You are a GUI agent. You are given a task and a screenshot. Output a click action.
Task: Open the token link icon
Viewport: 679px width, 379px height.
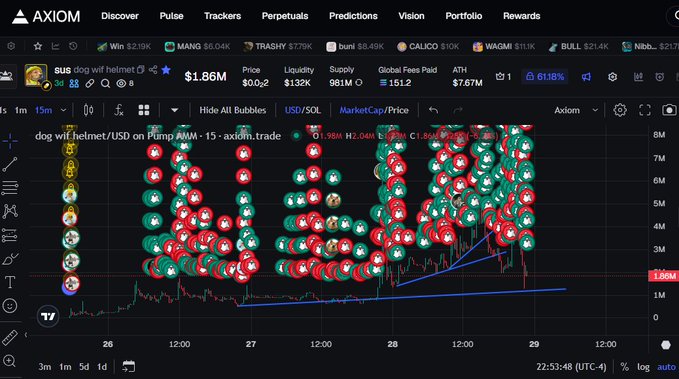click(x=90, y=83)
